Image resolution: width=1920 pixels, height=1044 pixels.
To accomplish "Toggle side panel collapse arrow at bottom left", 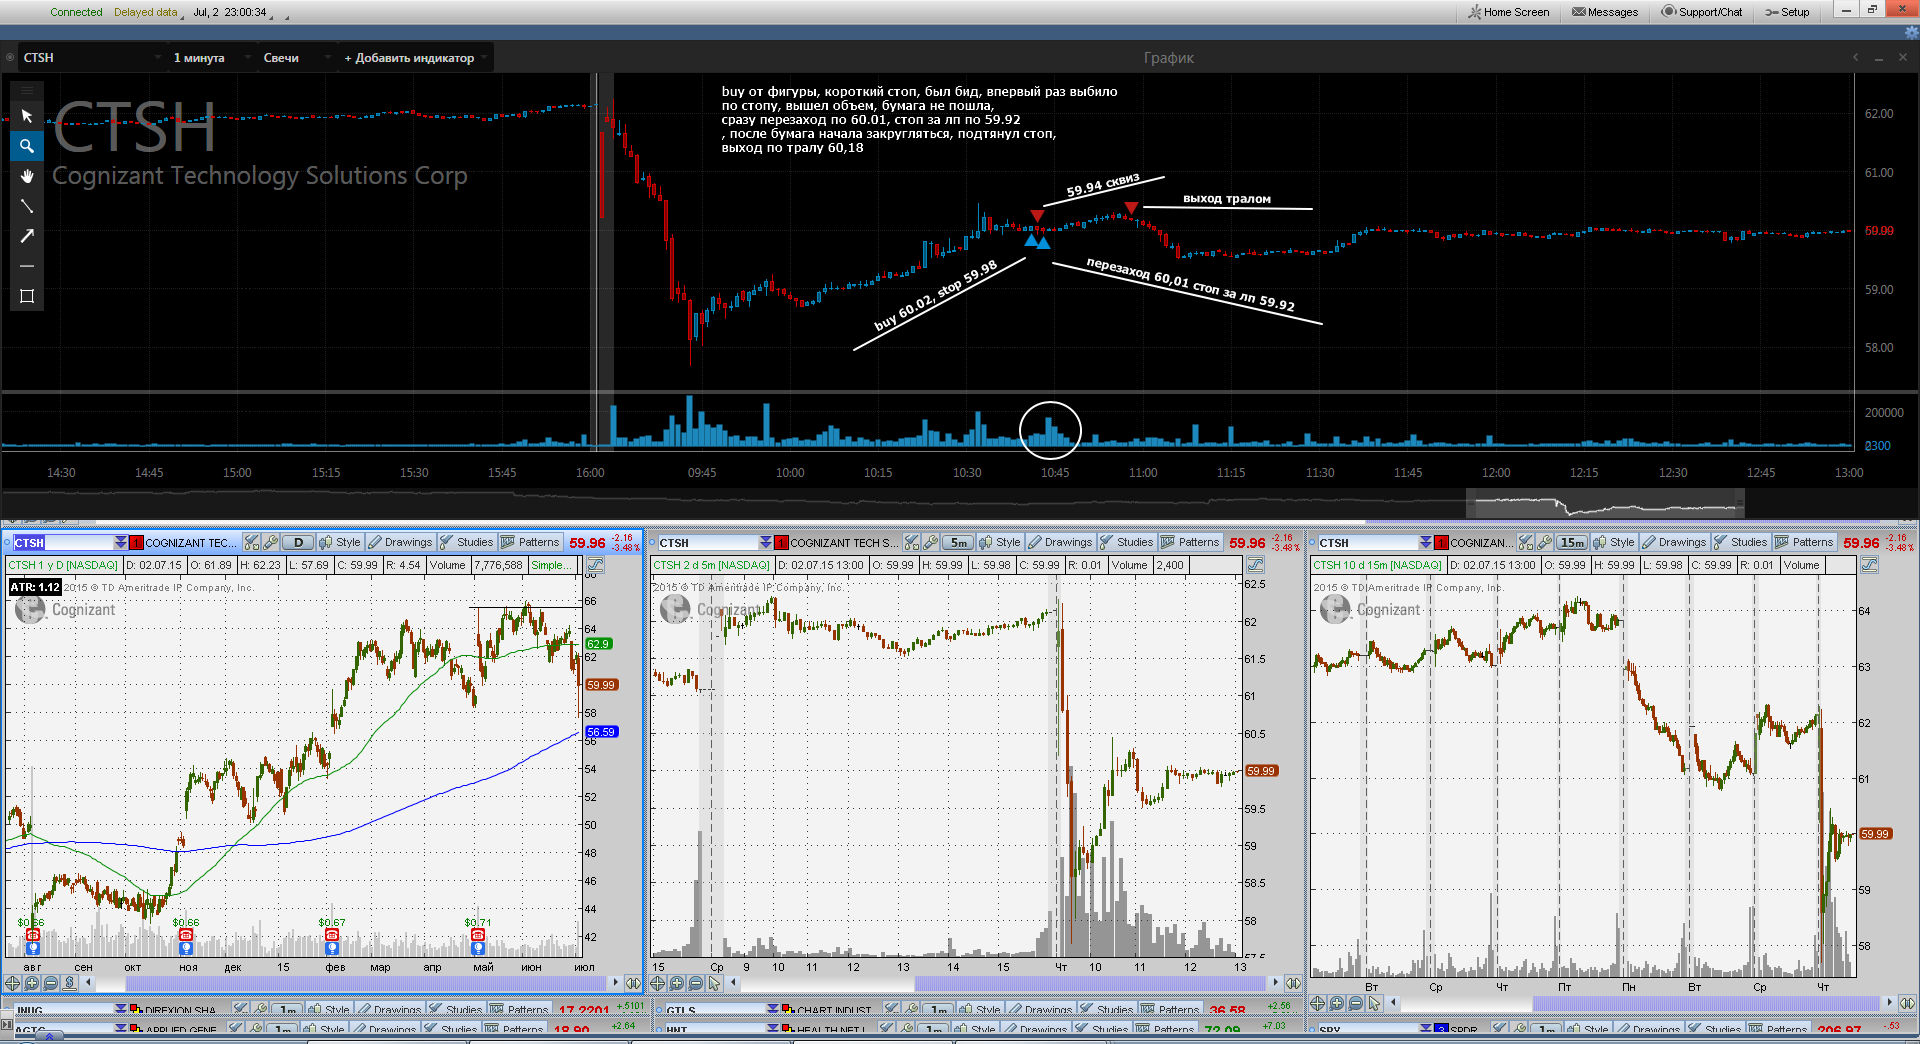I will [6, 1024].
